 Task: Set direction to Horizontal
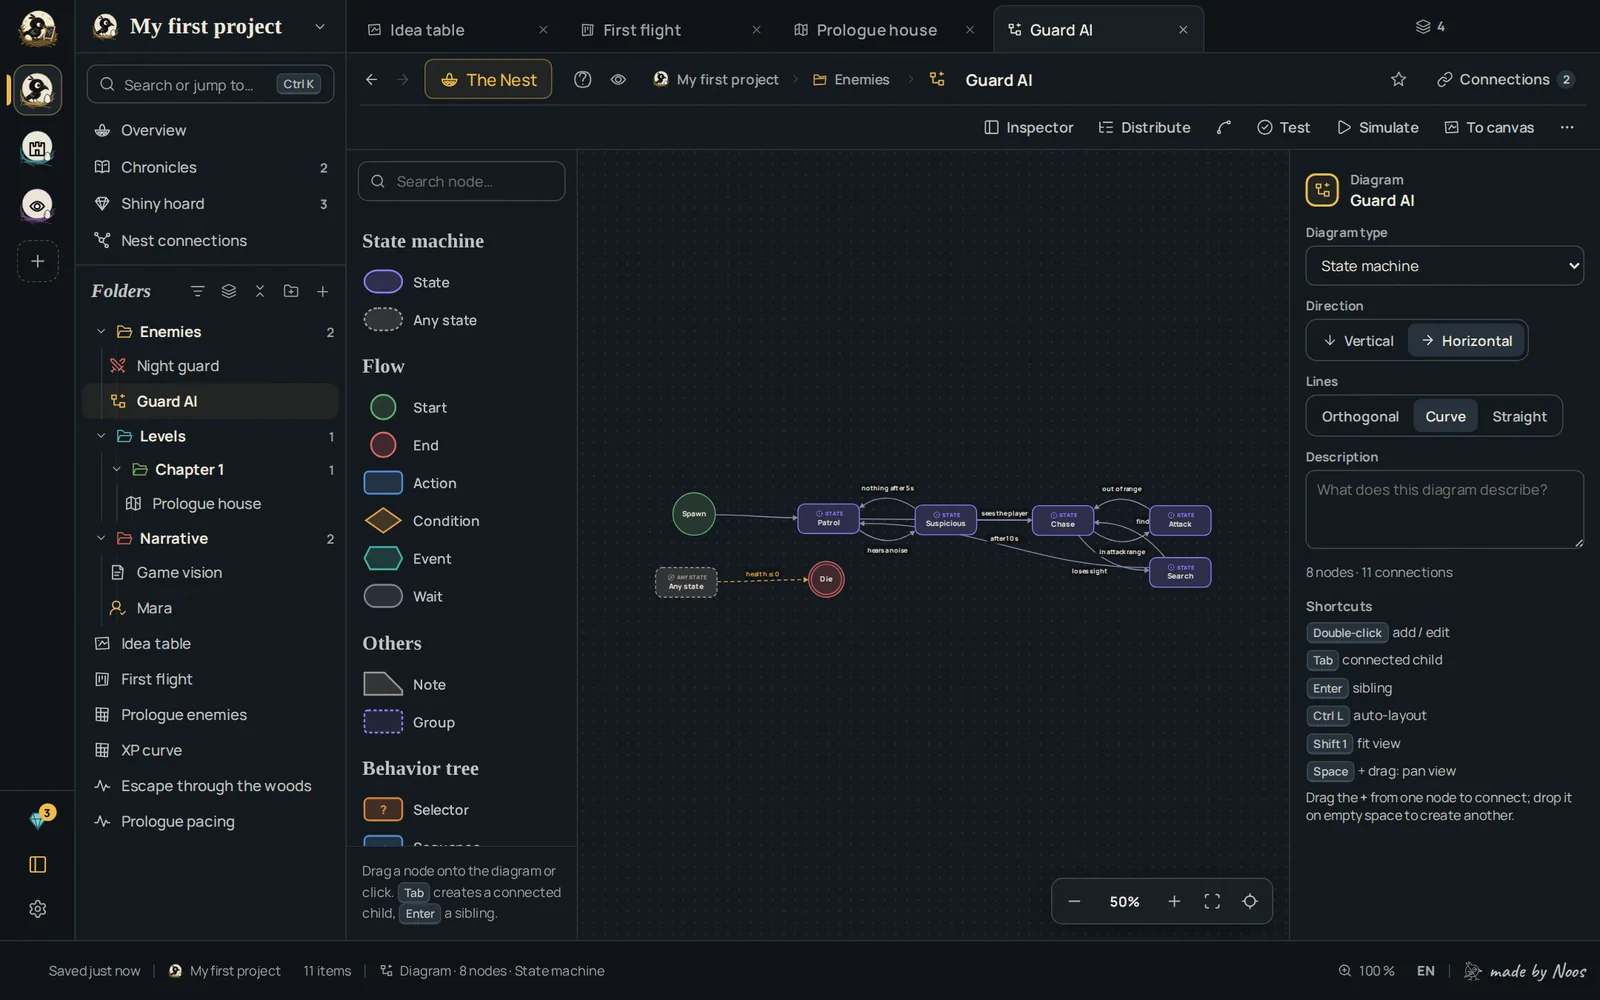[x=1467, y=340]
